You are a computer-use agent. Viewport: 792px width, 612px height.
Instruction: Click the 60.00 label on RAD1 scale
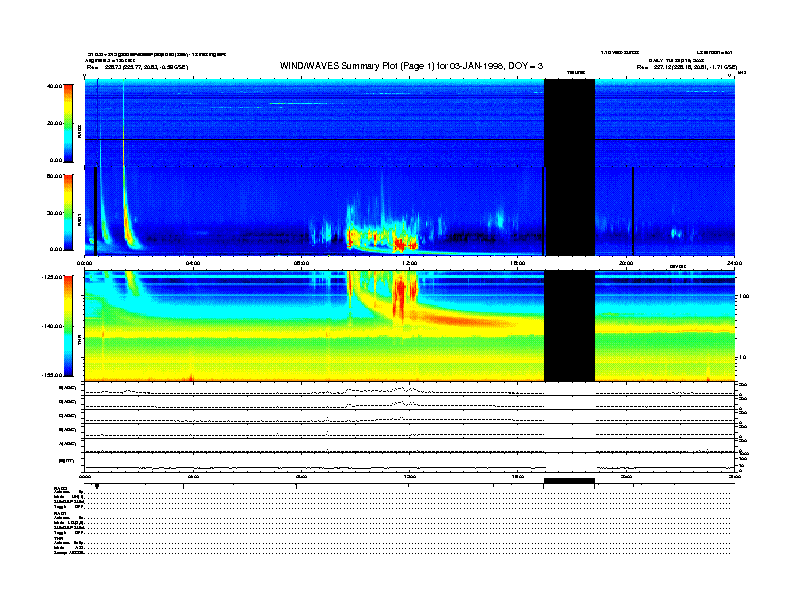54,176
